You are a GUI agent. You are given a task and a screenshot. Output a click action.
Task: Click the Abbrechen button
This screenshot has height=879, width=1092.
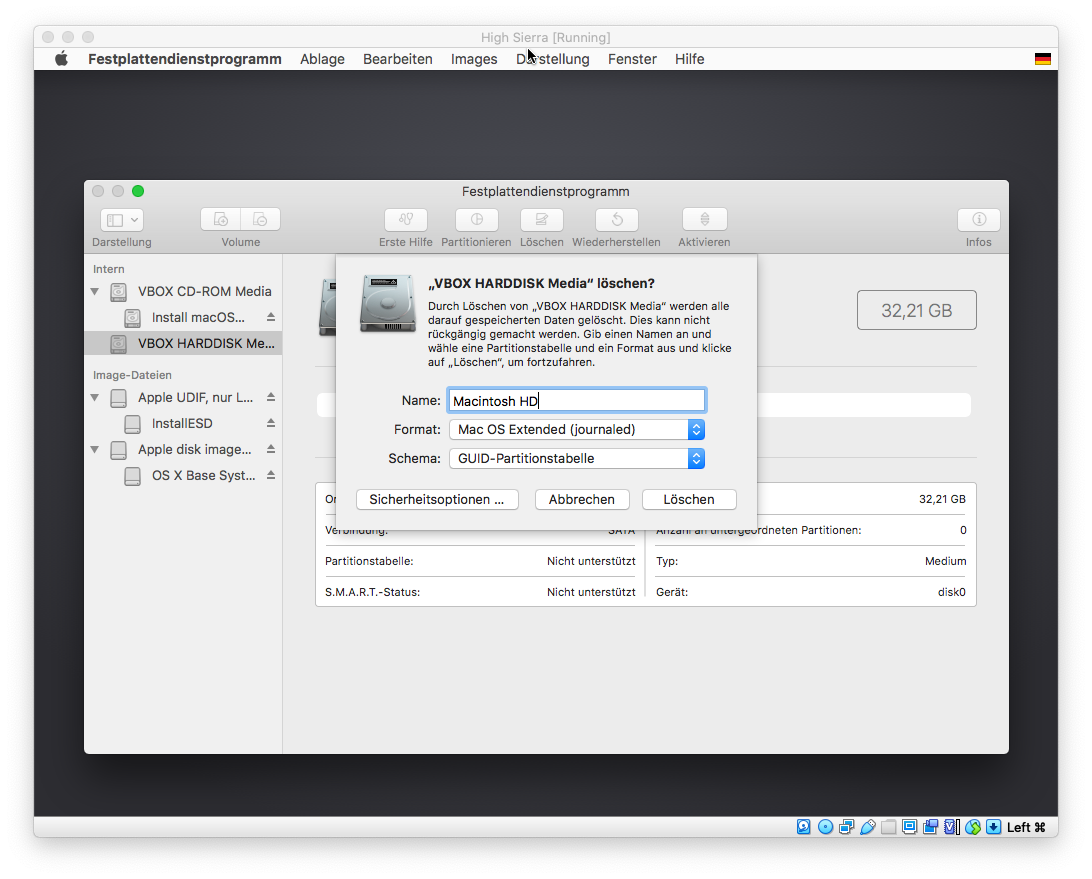click(581, 499)
